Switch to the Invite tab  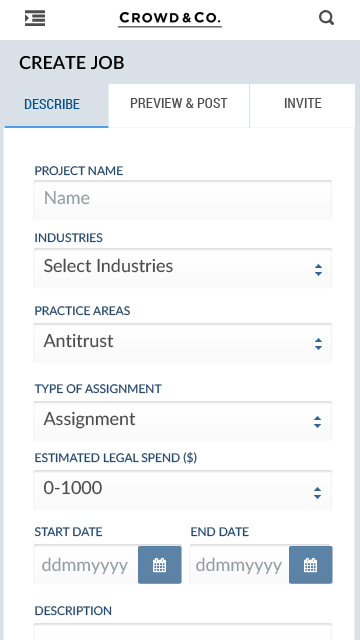302,105
